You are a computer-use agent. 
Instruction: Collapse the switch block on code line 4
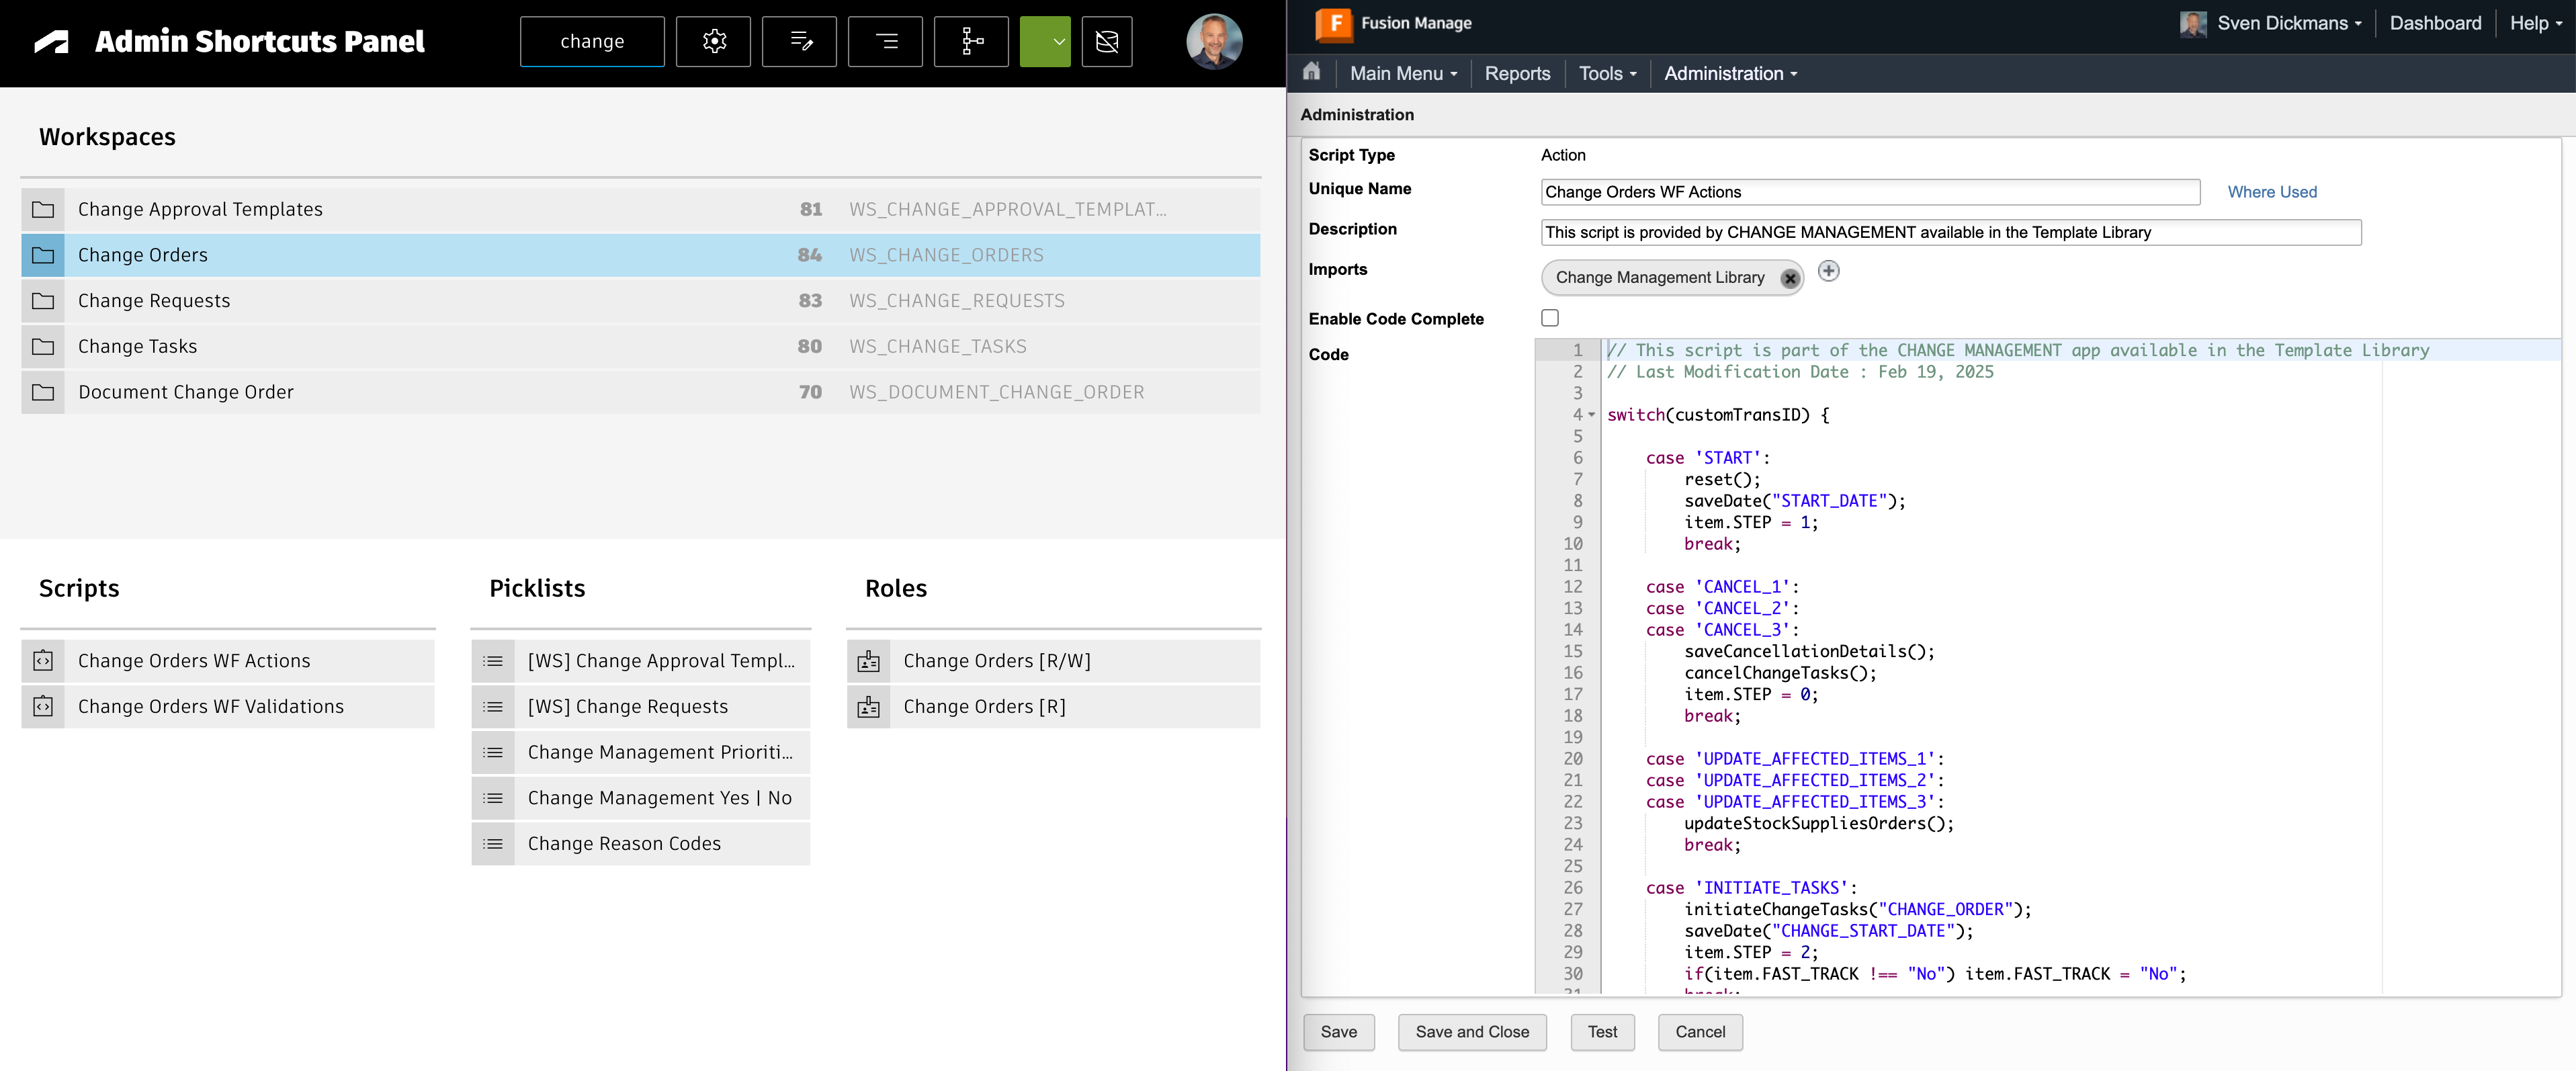coord(1591,415)
